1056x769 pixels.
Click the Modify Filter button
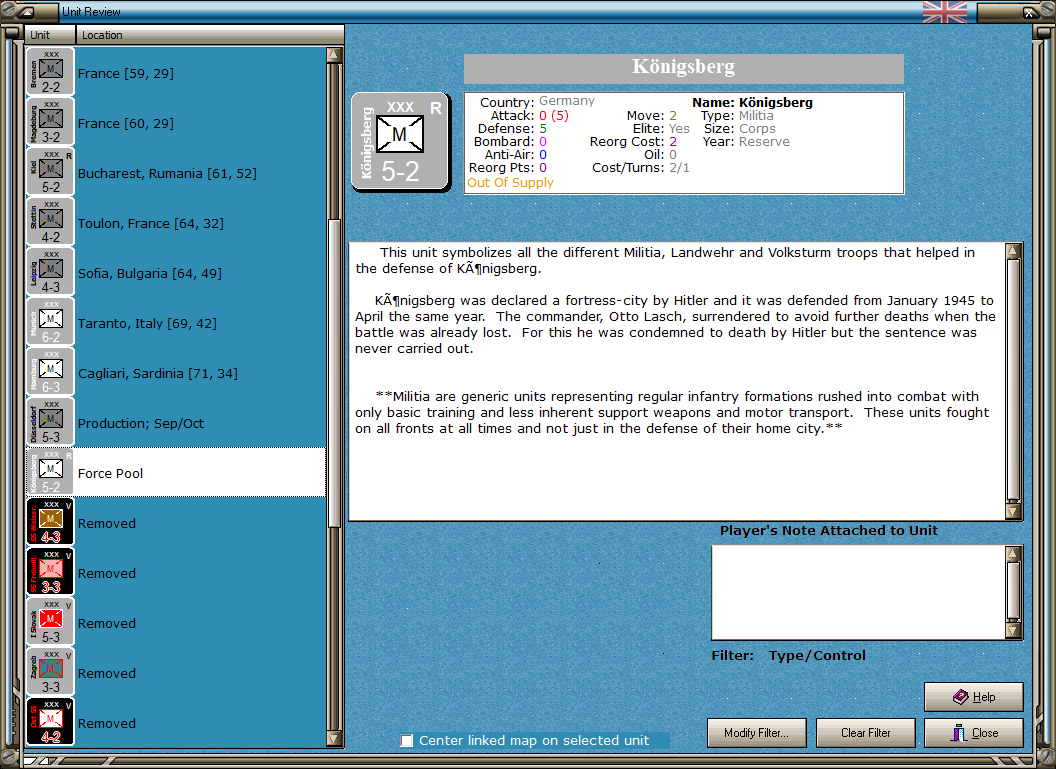pos(756,733)
